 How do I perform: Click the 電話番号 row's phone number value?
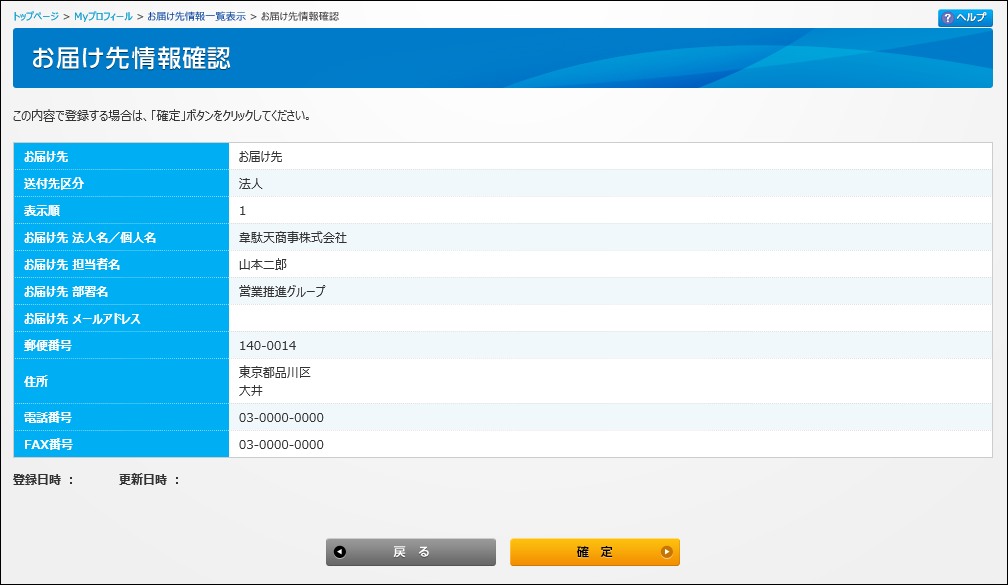281,418
